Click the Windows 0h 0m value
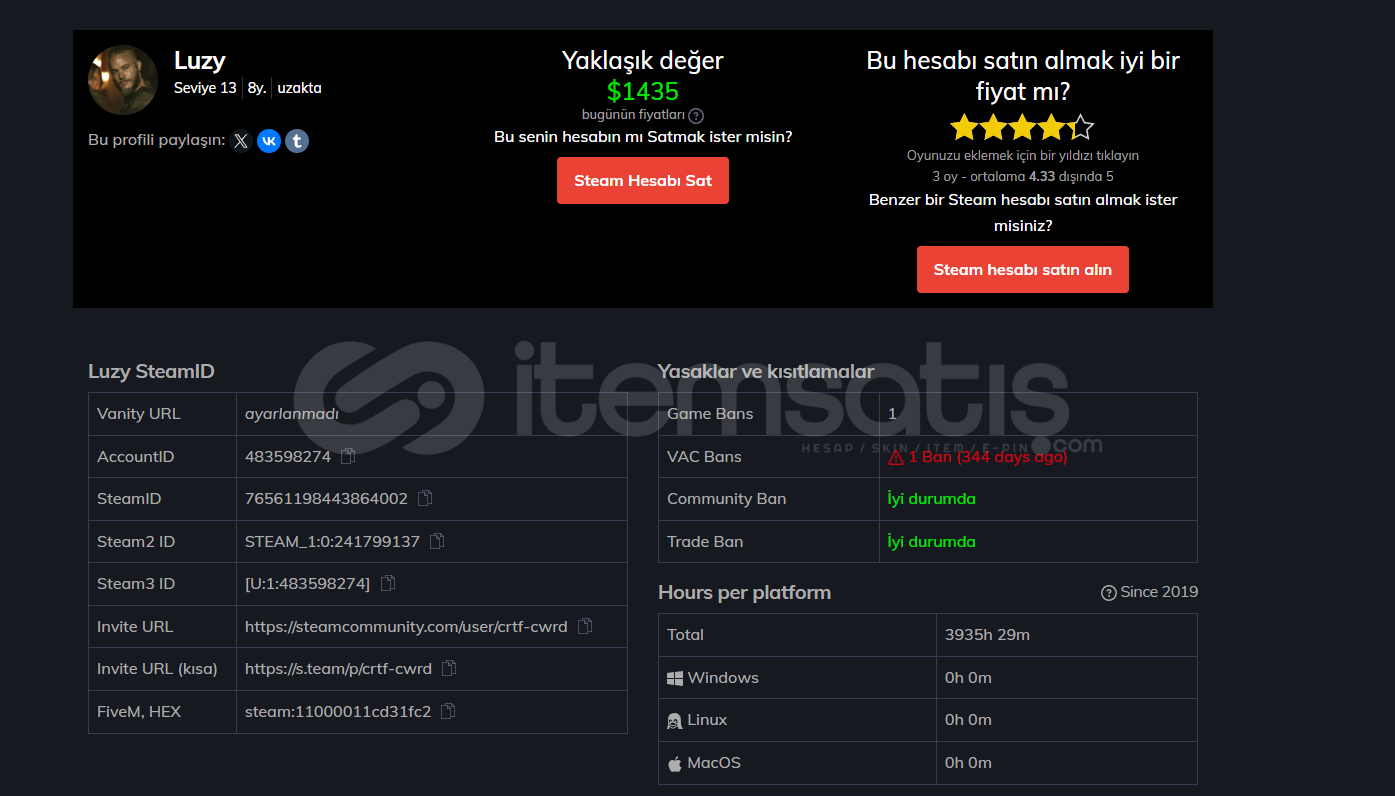This screenshot has height=796, width=1395. (968, 677)
